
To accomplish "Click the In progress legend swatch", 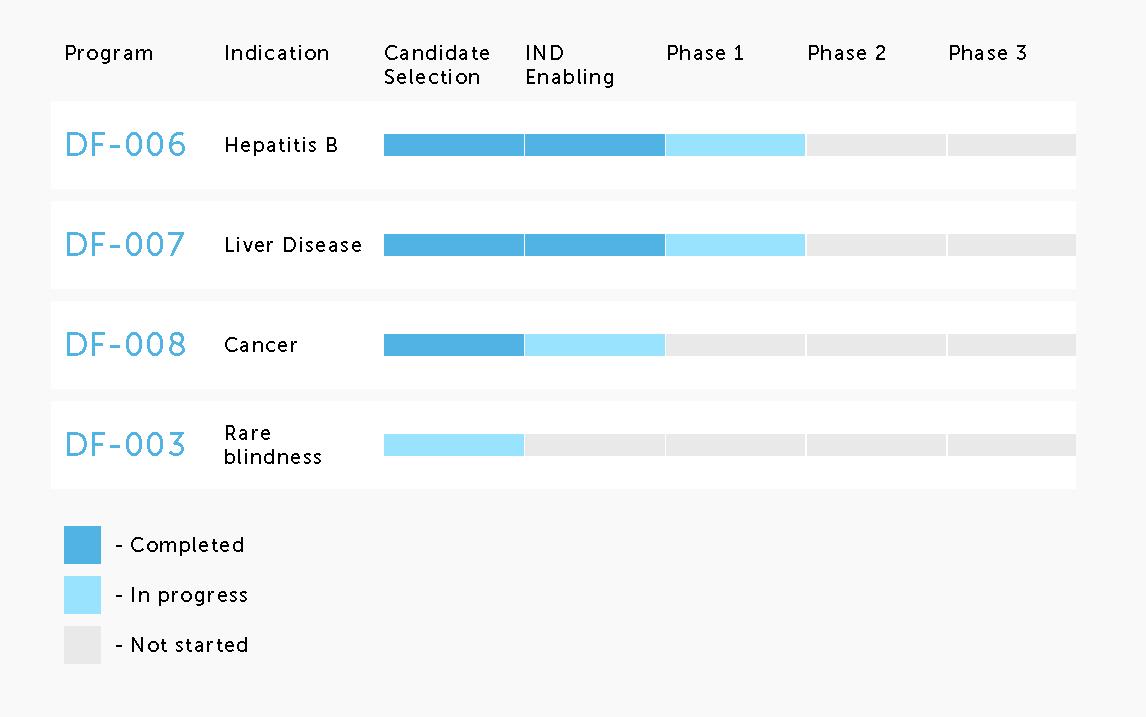I will pos(82,595).
